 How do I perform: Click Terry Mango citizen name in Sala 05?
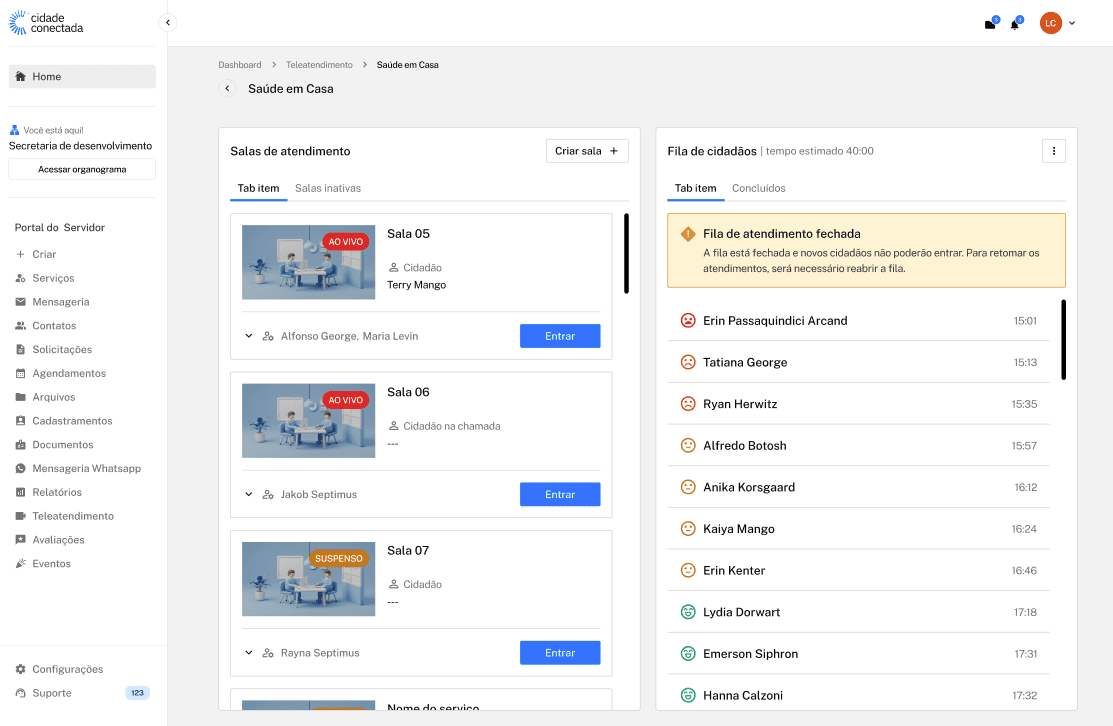click(x=417, y=285)
